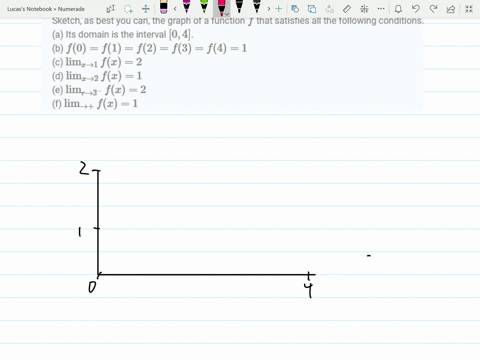Screen dimensions: 480x360
Task: Select the first black pen
Action: point(239,7)
